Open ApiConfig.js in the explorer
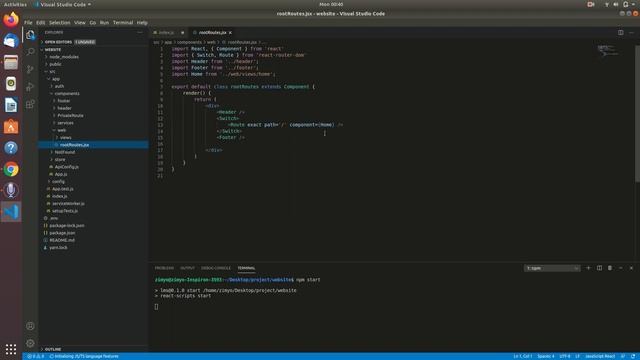Viewport: 640px width, 360px height. click(x=67, y=167)
